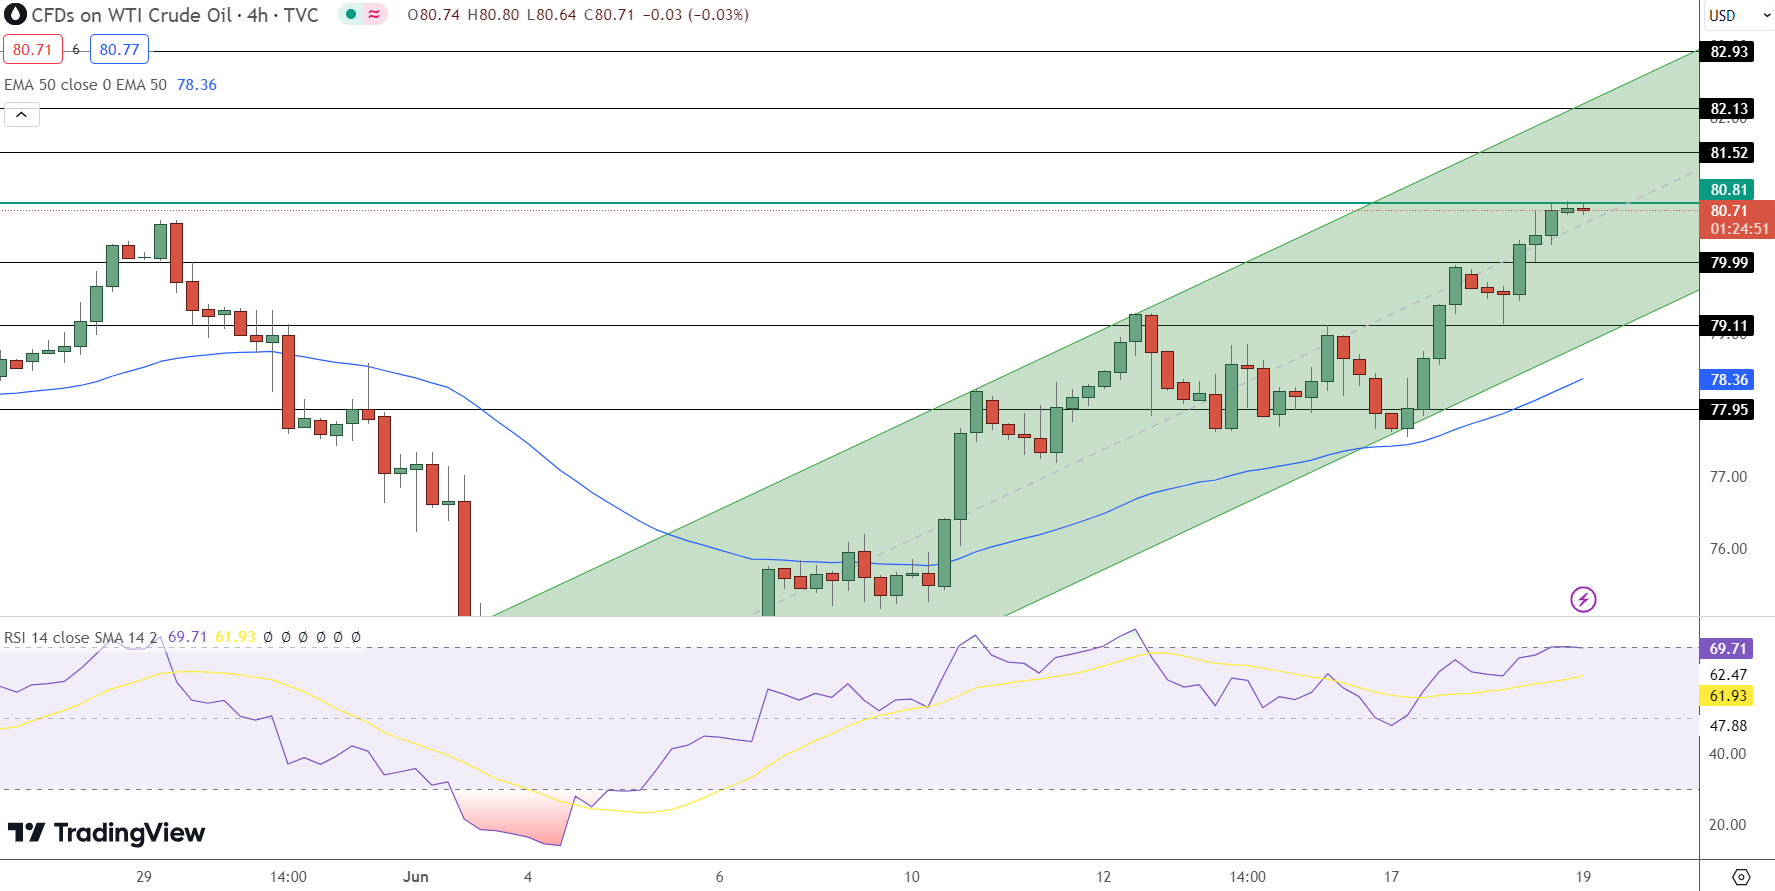Click the blue 78.36 EMA price label
Image resolution: width=1775 pixels, height=891 pixels.
1728,380
